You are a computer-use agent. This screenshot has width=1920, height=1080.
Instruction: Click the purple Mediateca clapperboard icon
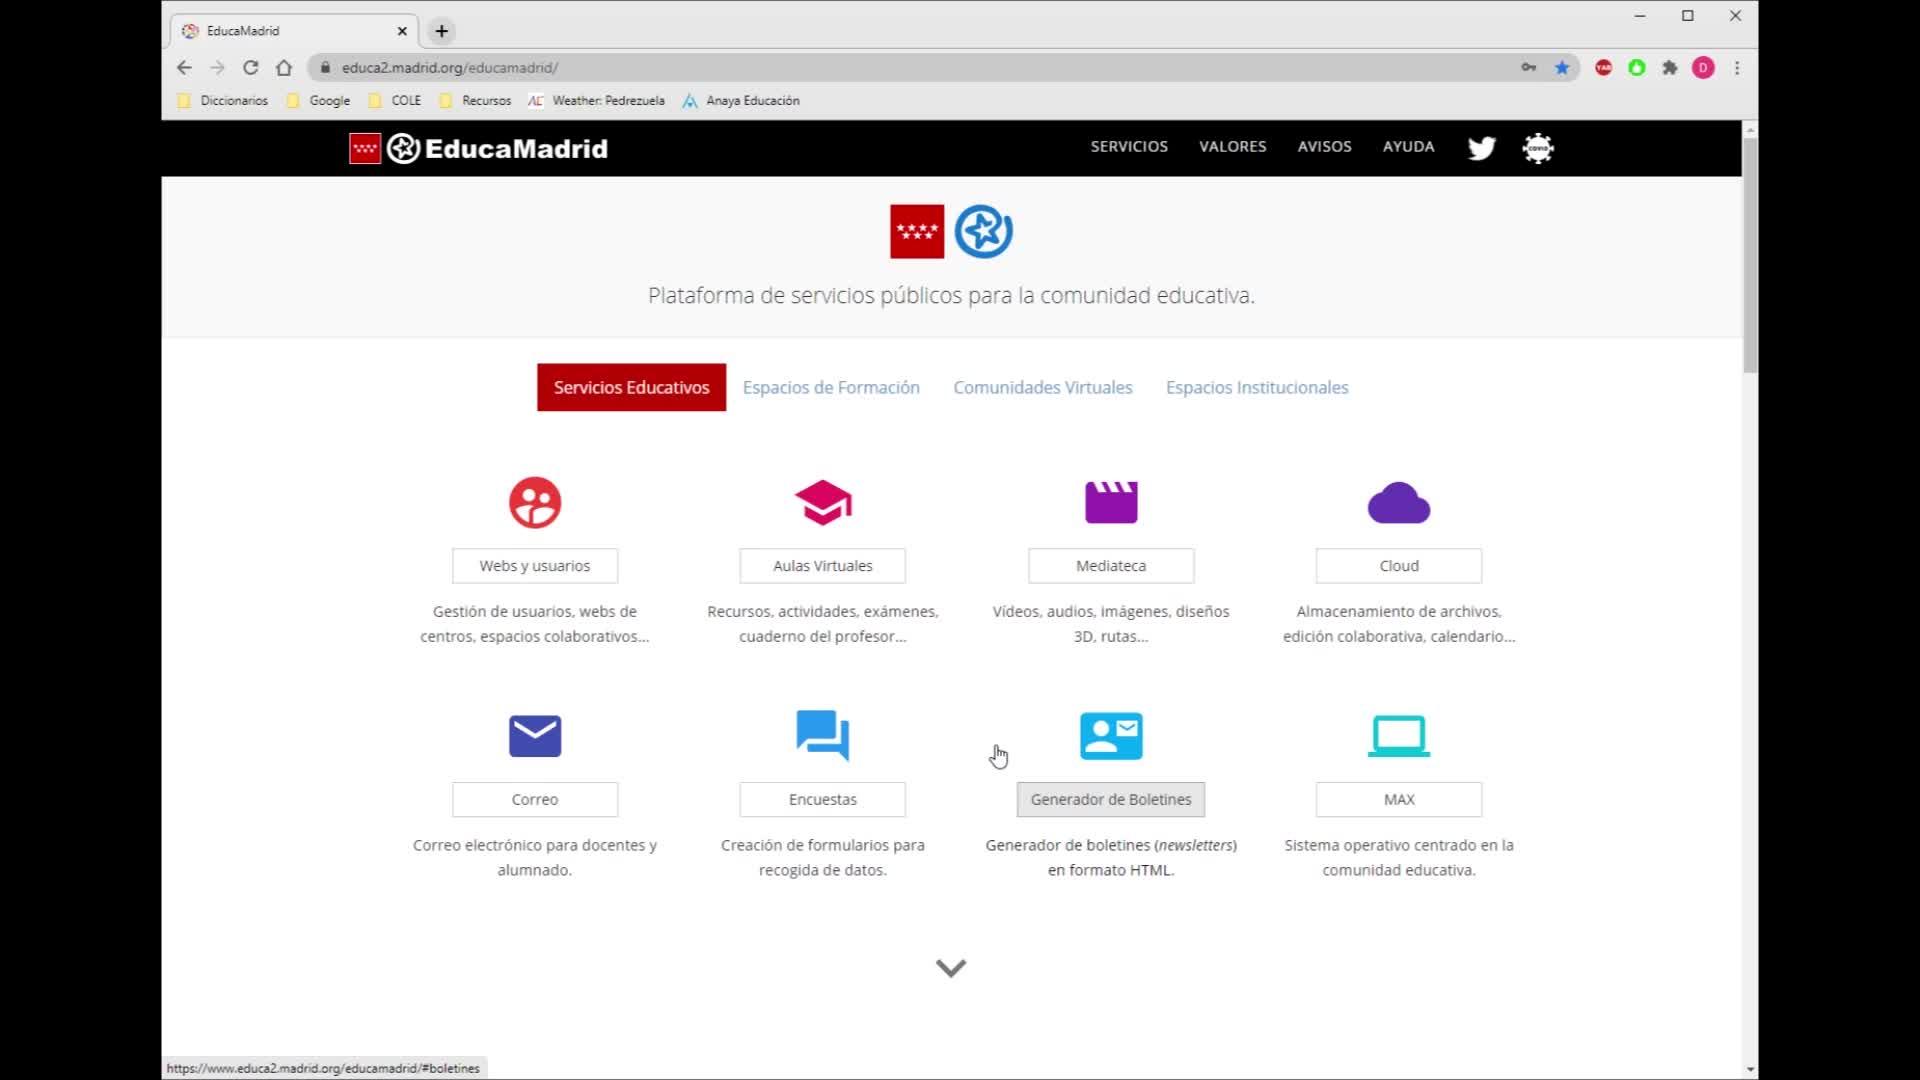[x=1110, y=502]
